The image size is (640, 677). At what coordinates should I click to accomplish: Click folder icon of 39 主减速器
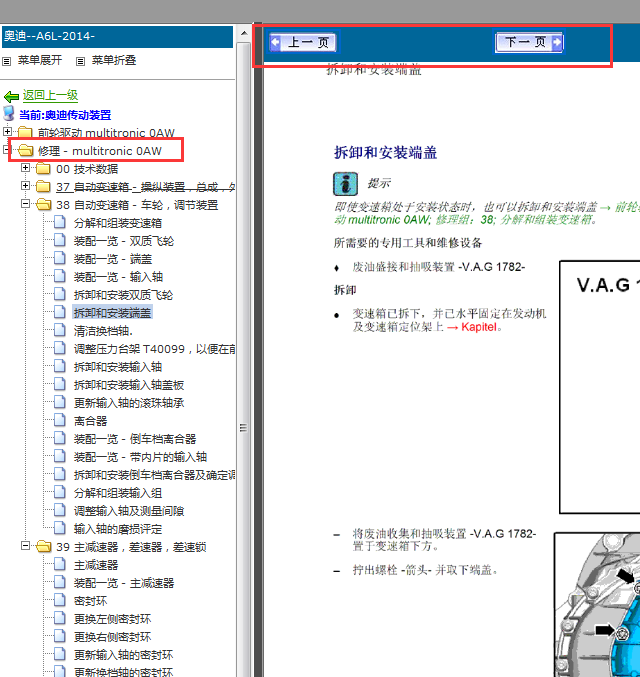click(x=44, y=547)
